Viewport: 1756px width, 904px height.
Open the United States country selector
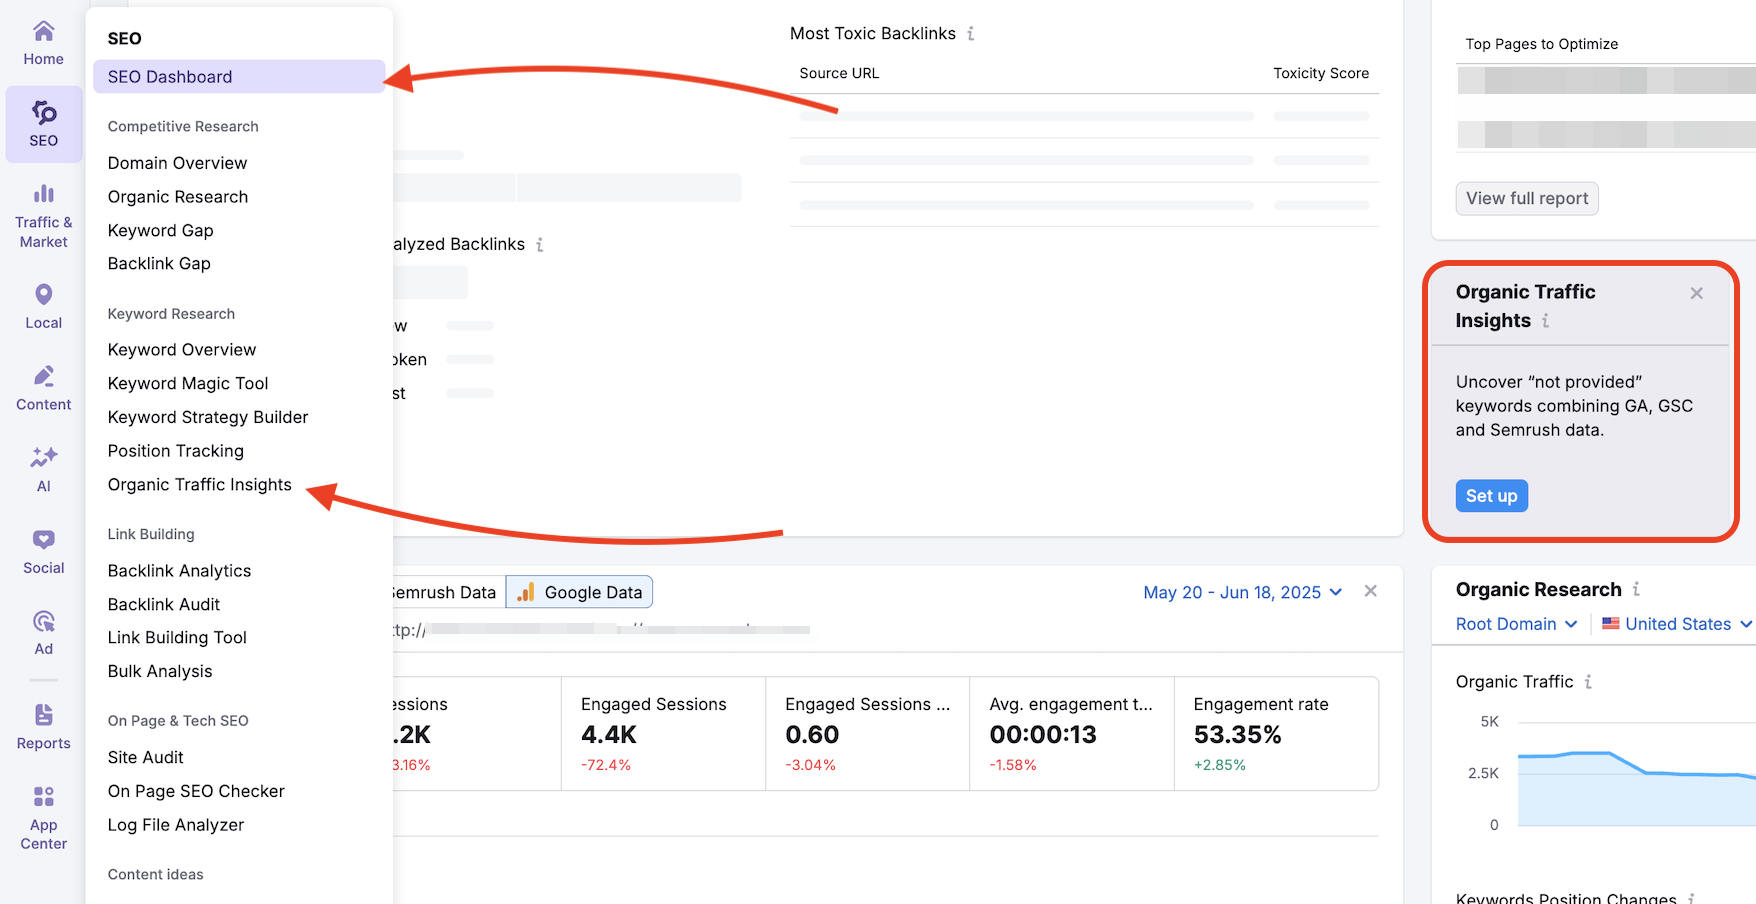[1675, 623]
